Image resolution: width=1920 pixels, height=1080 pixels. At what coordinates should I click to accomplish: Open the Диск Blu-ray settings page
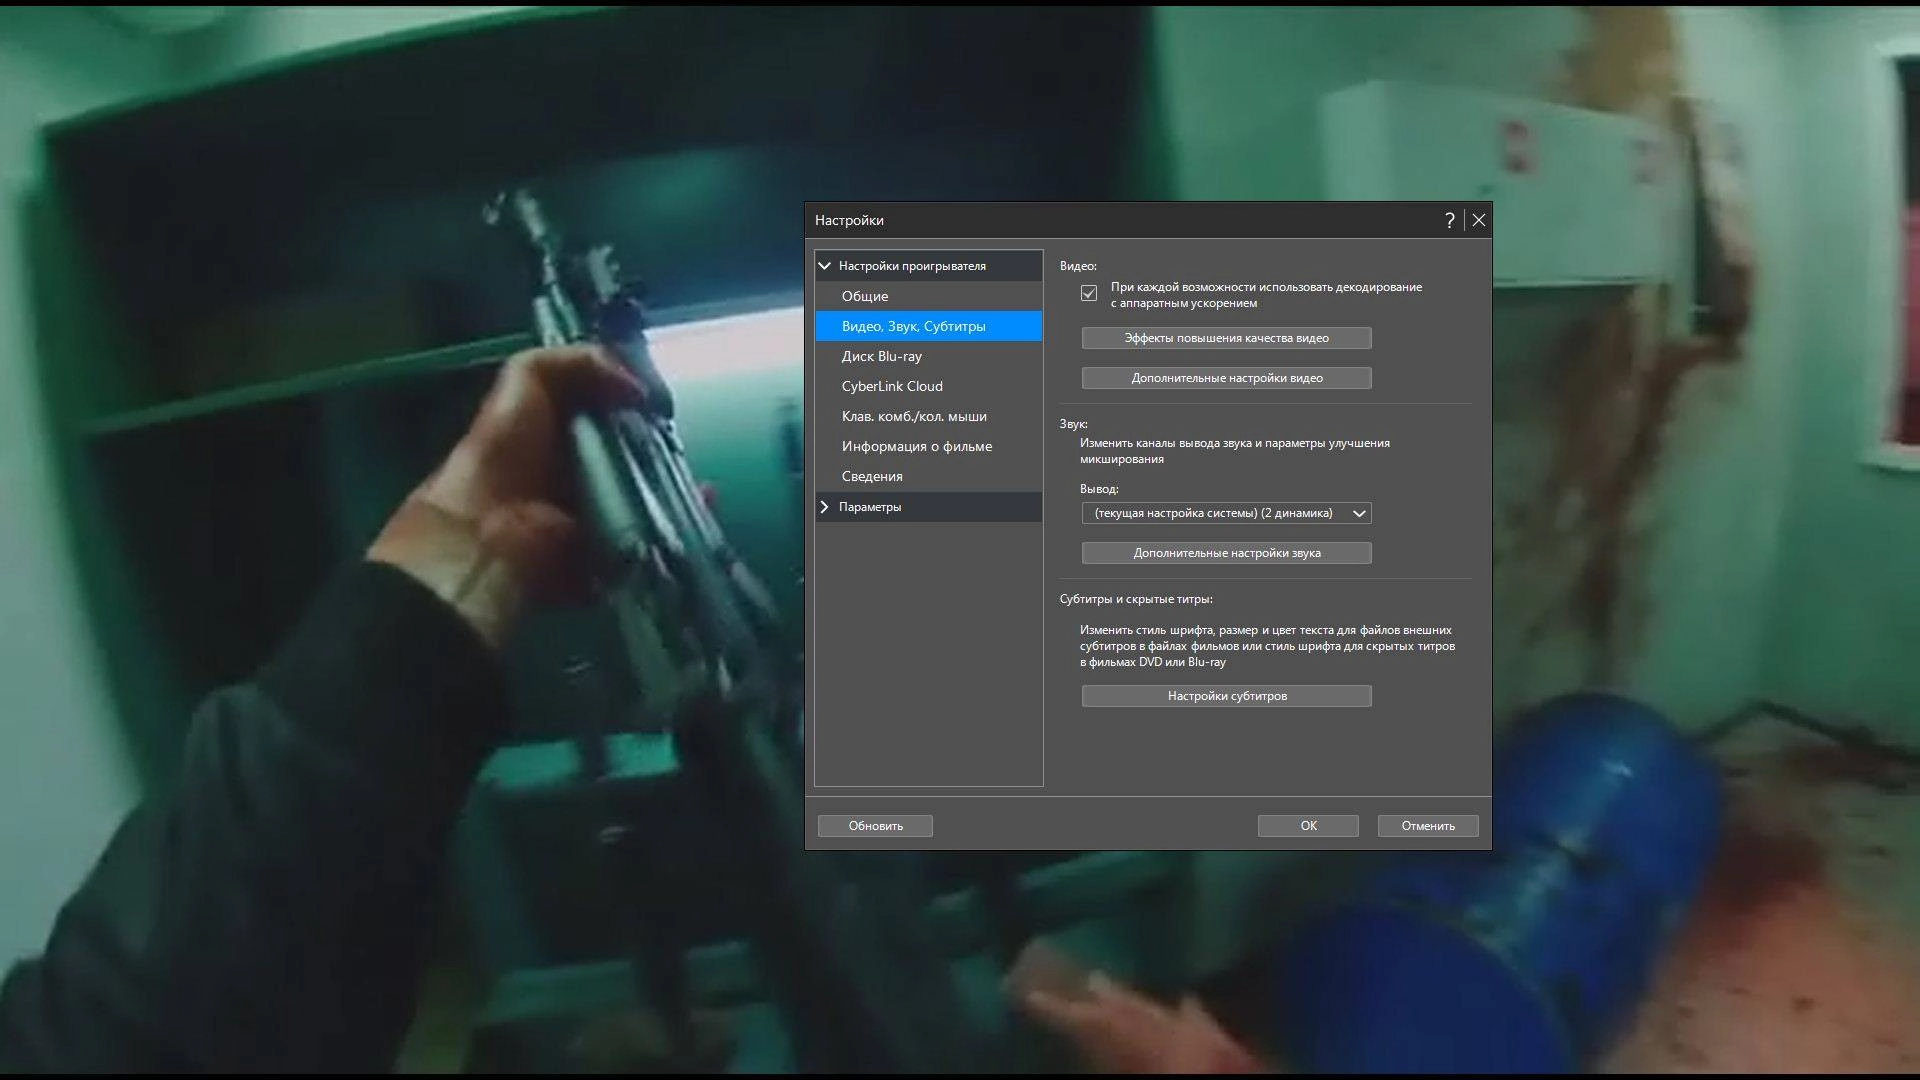(929, 356)
